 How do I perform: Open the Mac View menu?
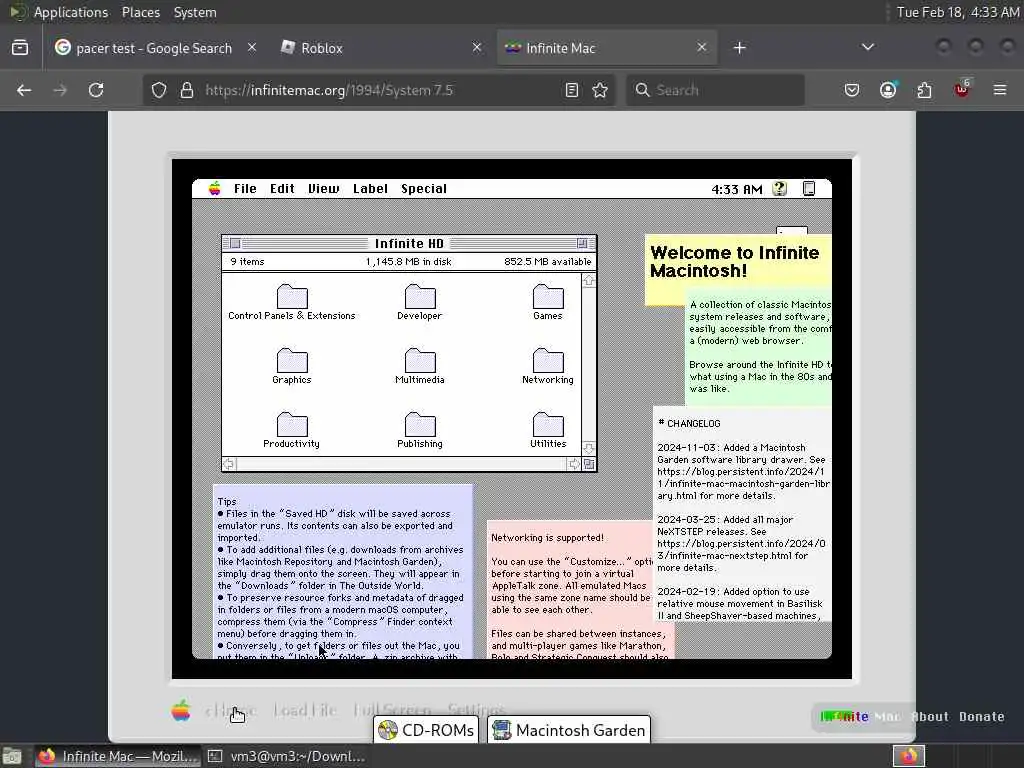[324, 189]
